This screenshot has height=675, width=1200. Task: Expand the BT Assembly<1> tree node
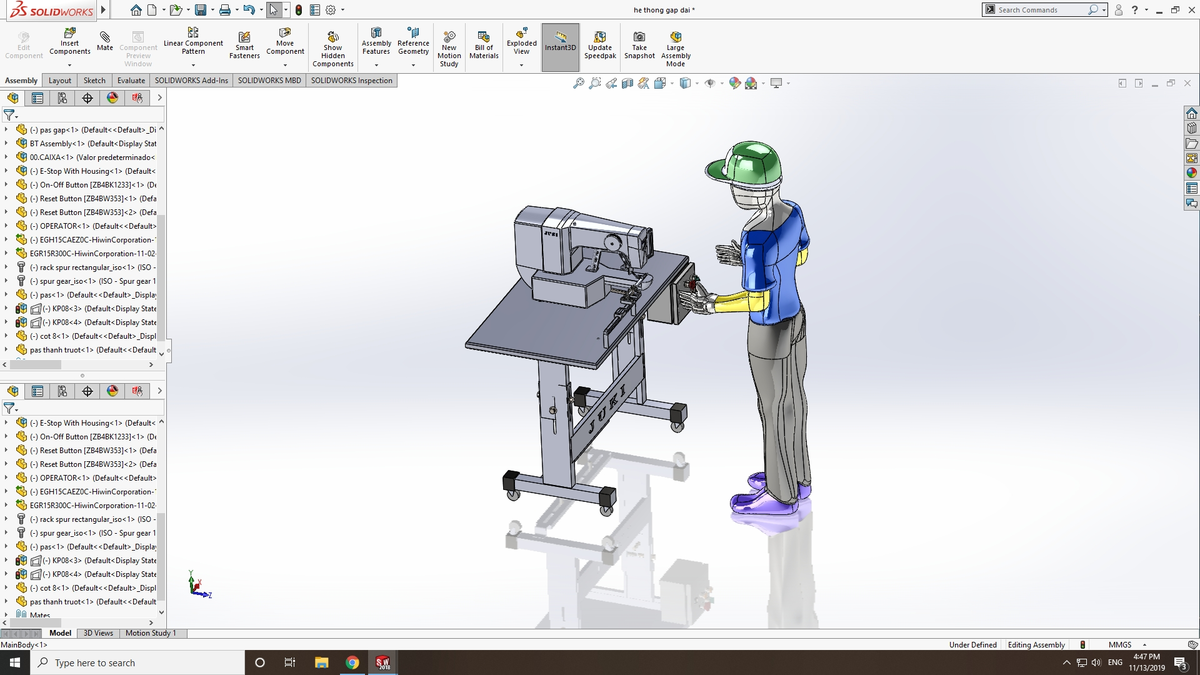tap(6, 143)
